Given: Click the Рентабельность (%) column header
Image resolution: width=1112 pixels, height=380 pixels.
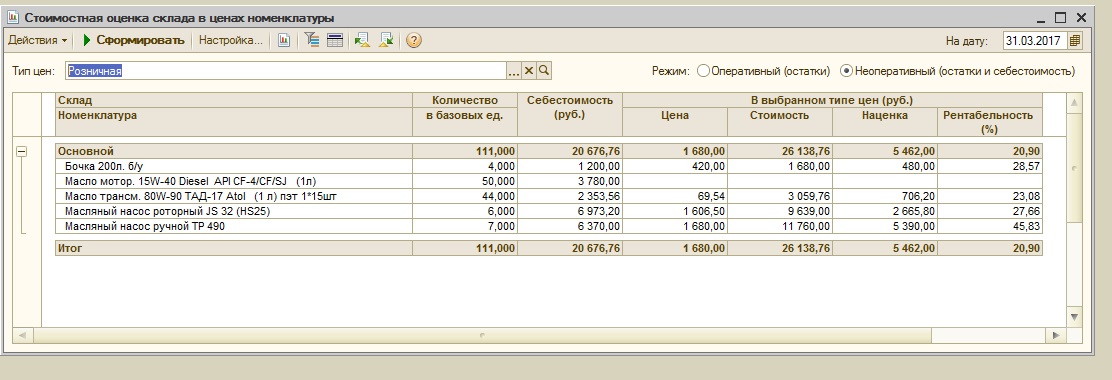Looking at the screenshot, I should tap(989, 121).
